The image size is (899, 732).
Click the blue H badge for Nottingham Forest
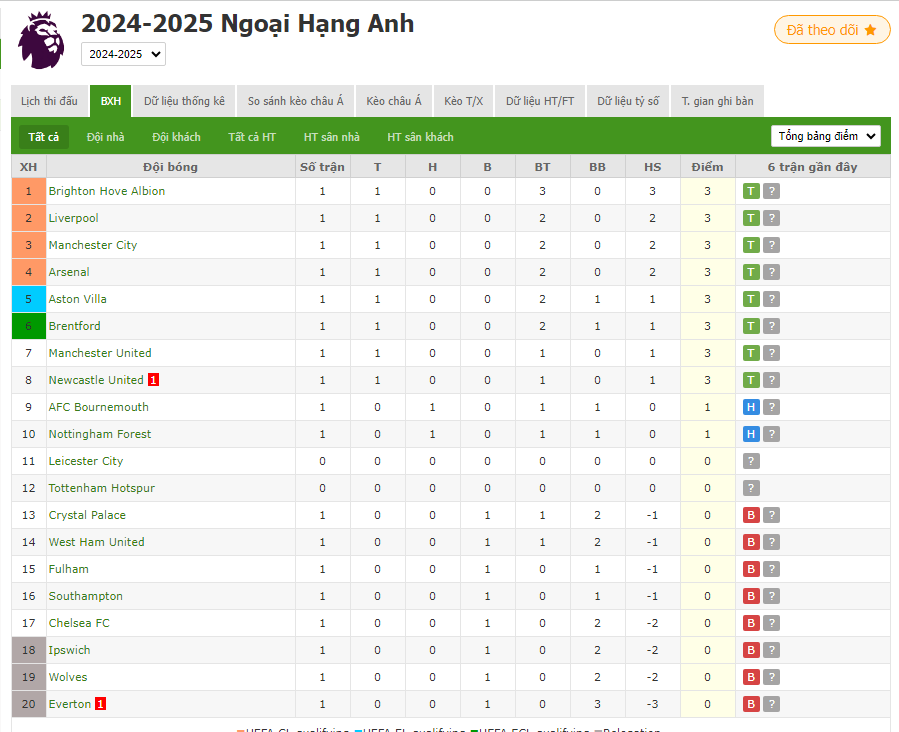[751, 434]
